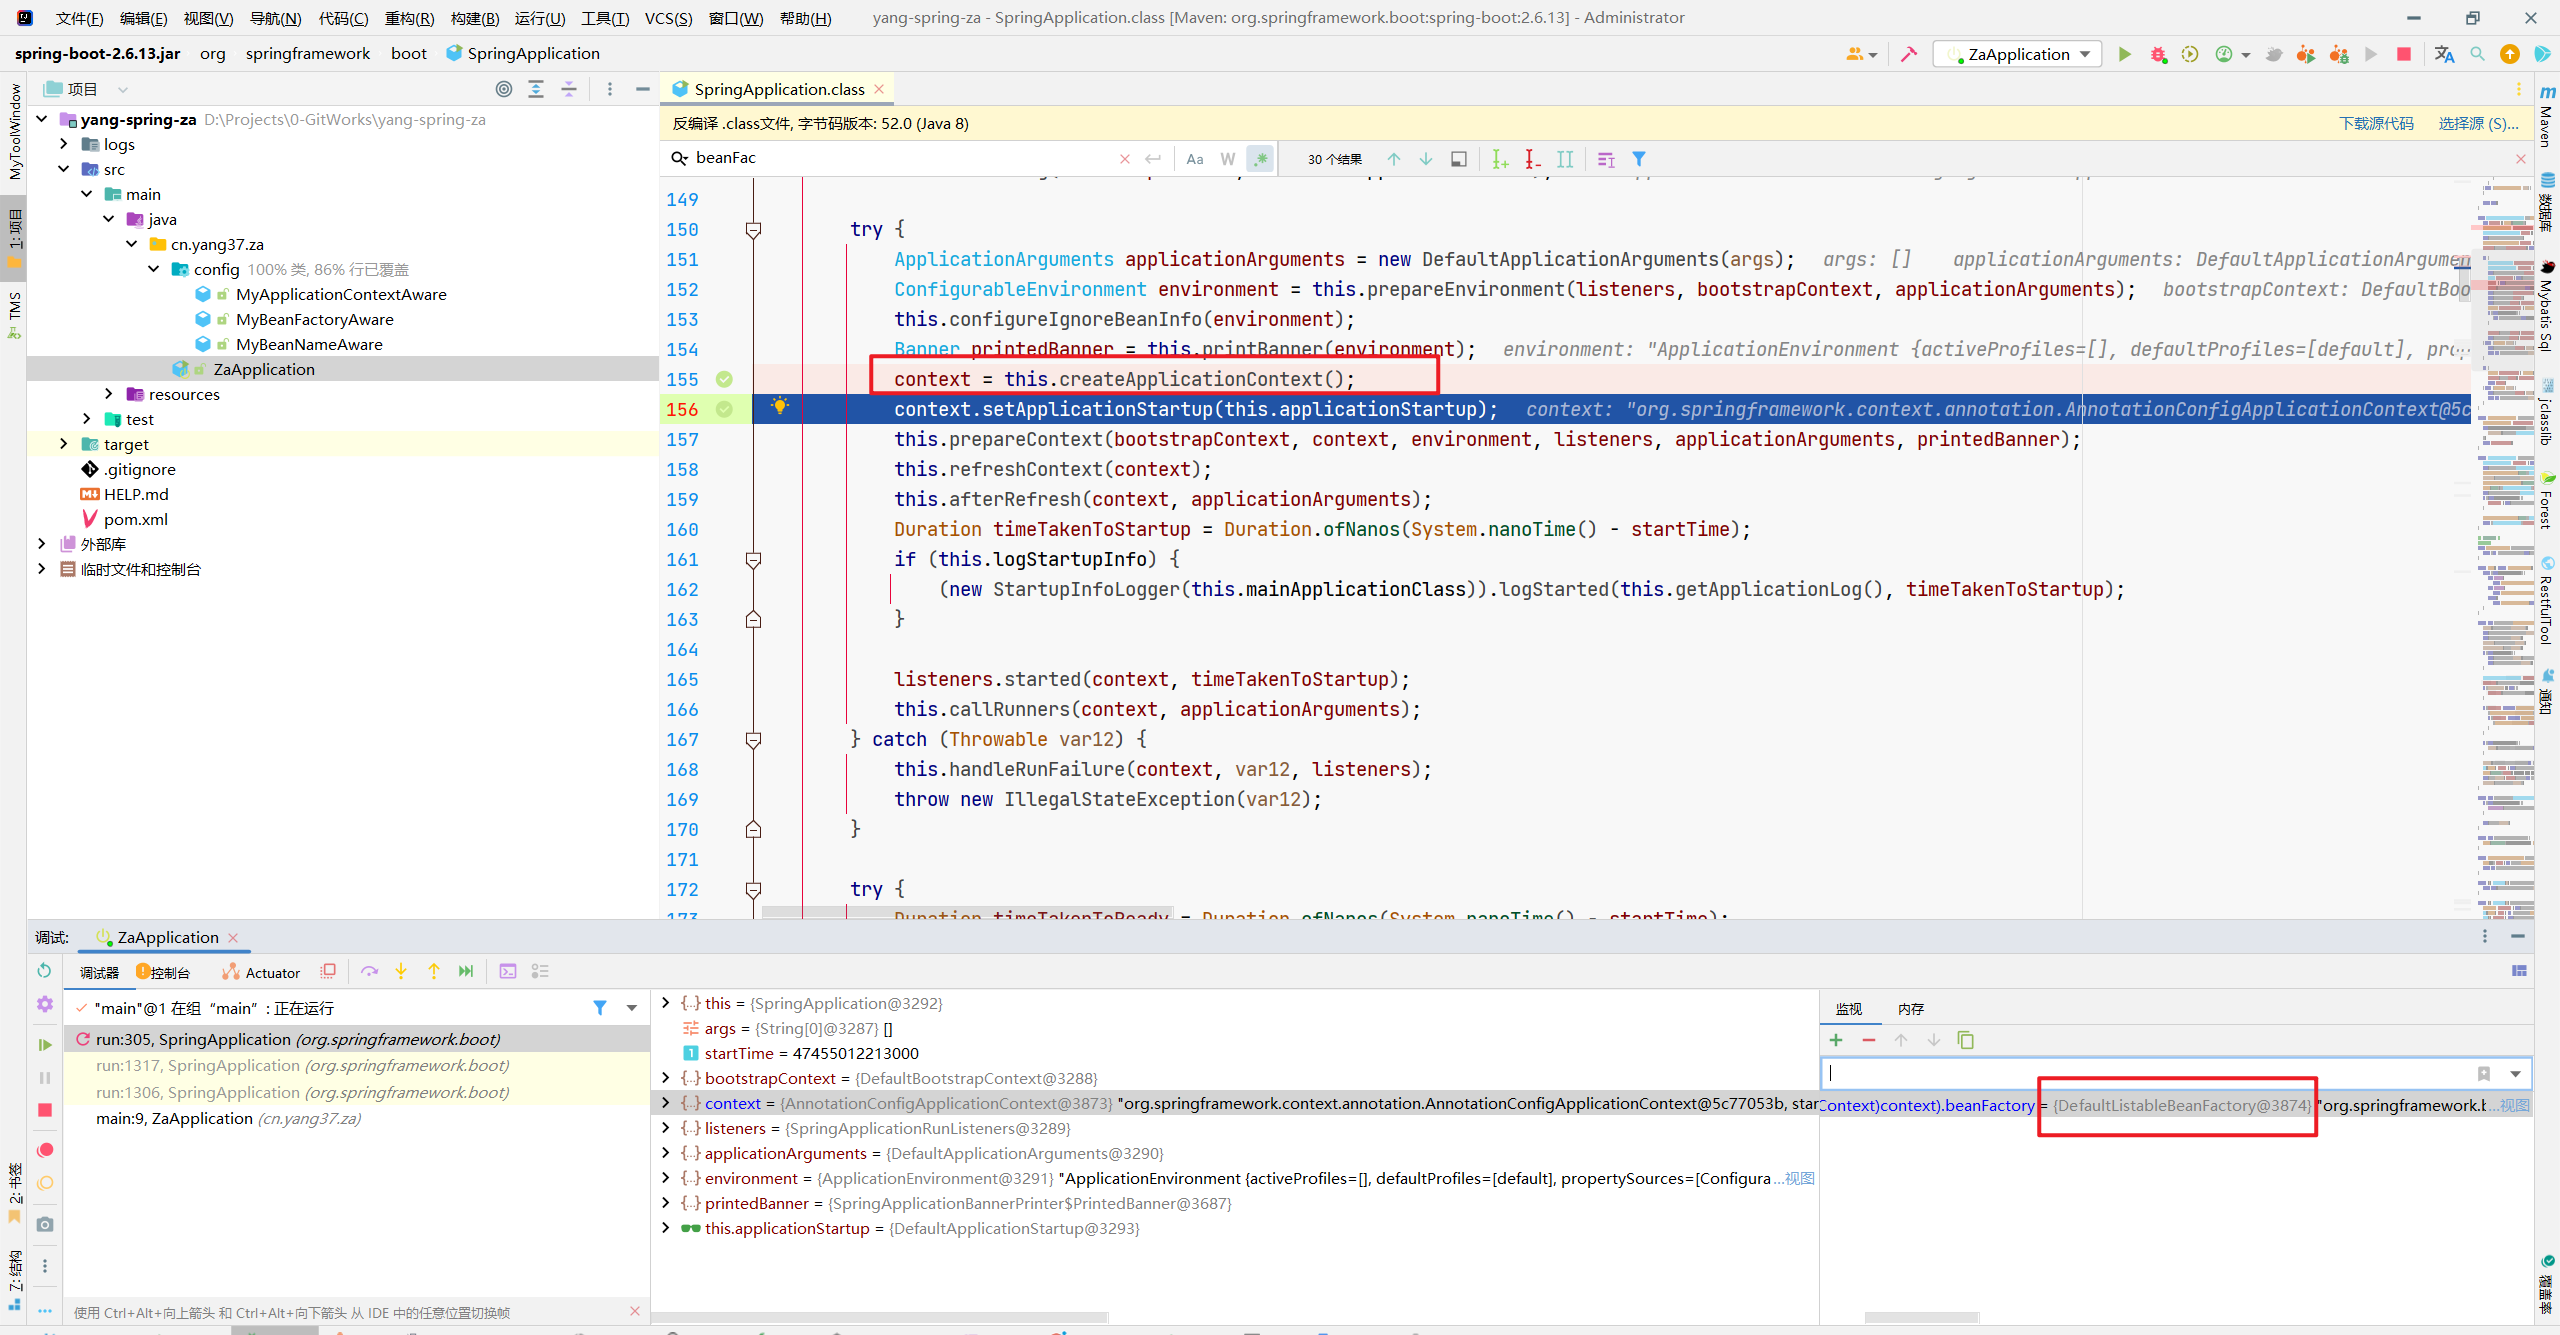Screen dimensions: 2560x1335
Task: Click Step Into yellow down arrow
Action: [401, 971]
